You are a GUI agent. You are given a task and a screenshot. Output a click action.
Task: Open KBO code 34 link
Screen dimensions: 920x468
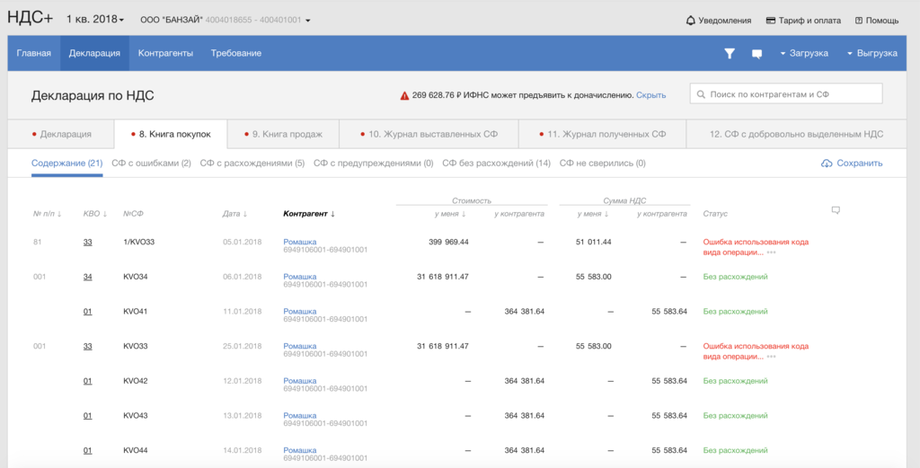pos(88,277)
